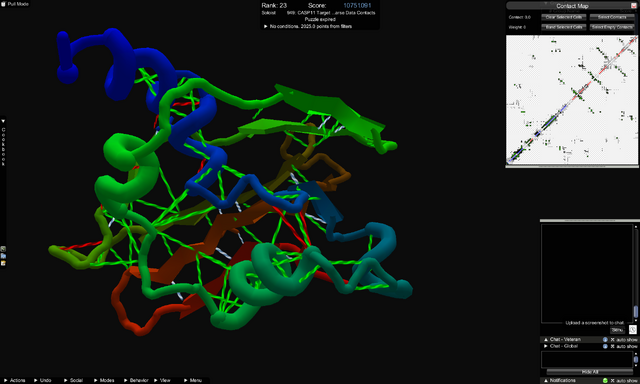640x384 pixels.
Task: Collapse the Chat - Veteran section
Action: (546, 340)
